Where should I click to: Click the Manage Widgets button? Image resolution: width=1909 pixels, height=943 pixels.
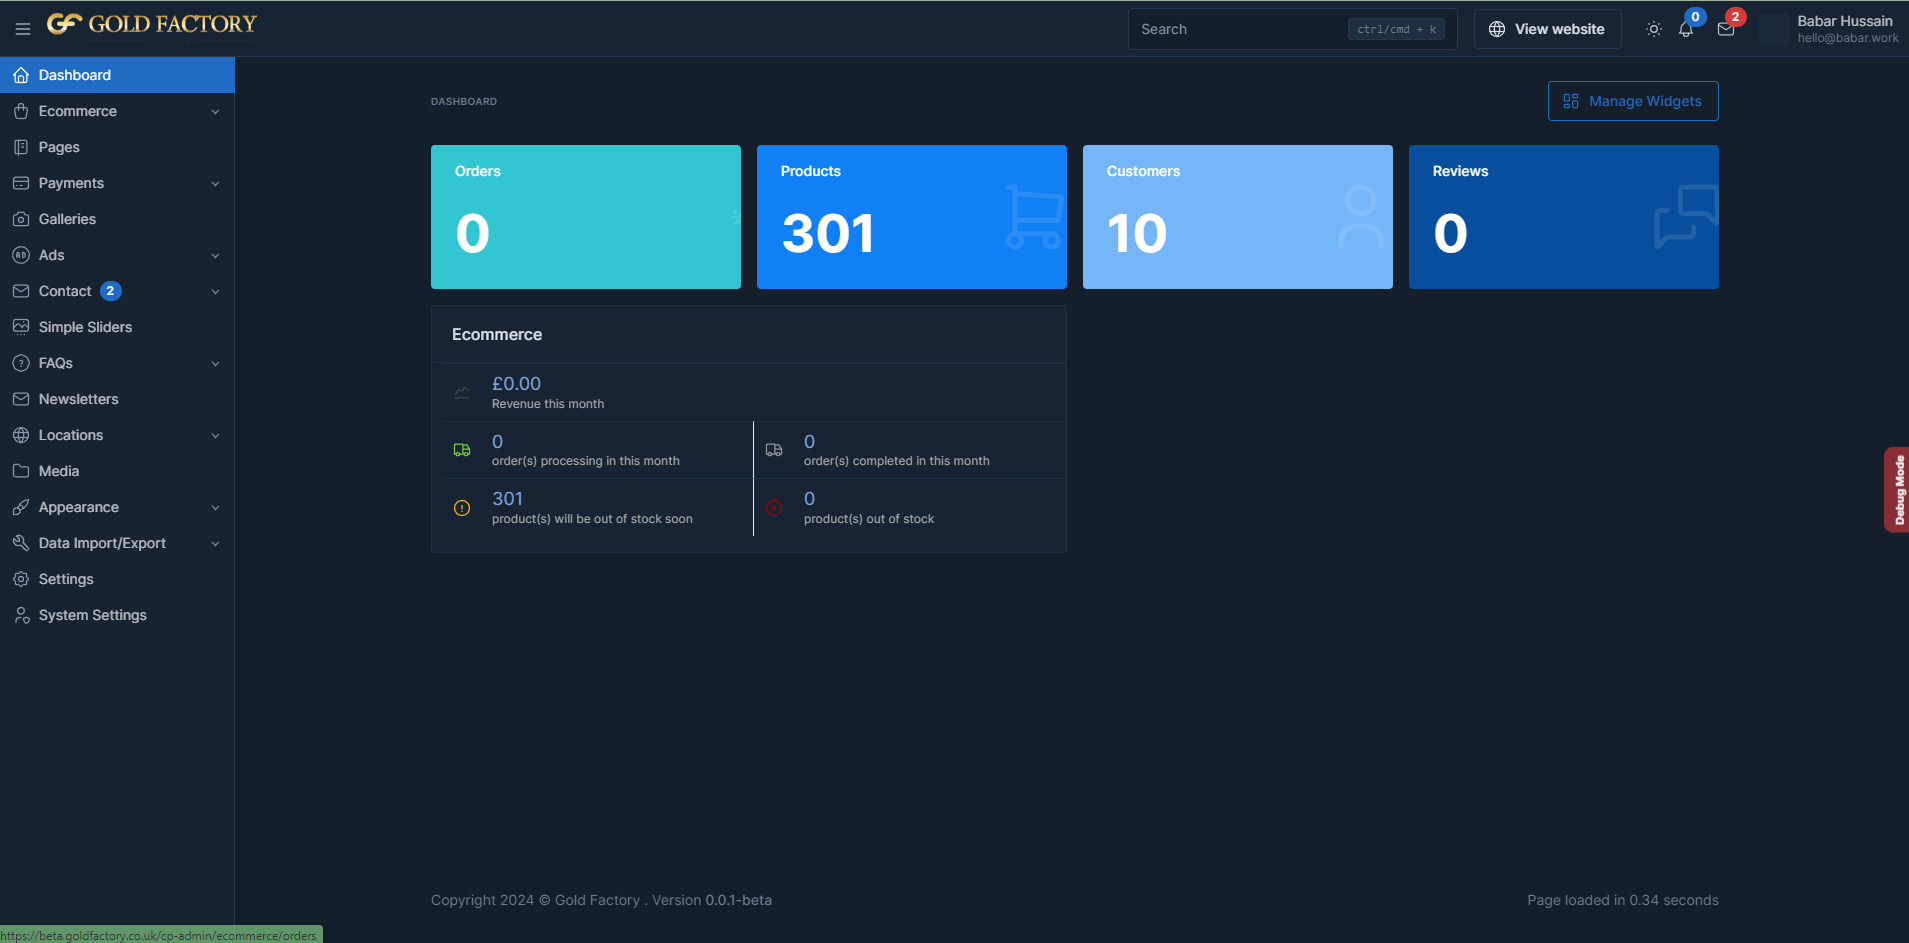[1633, 101]
